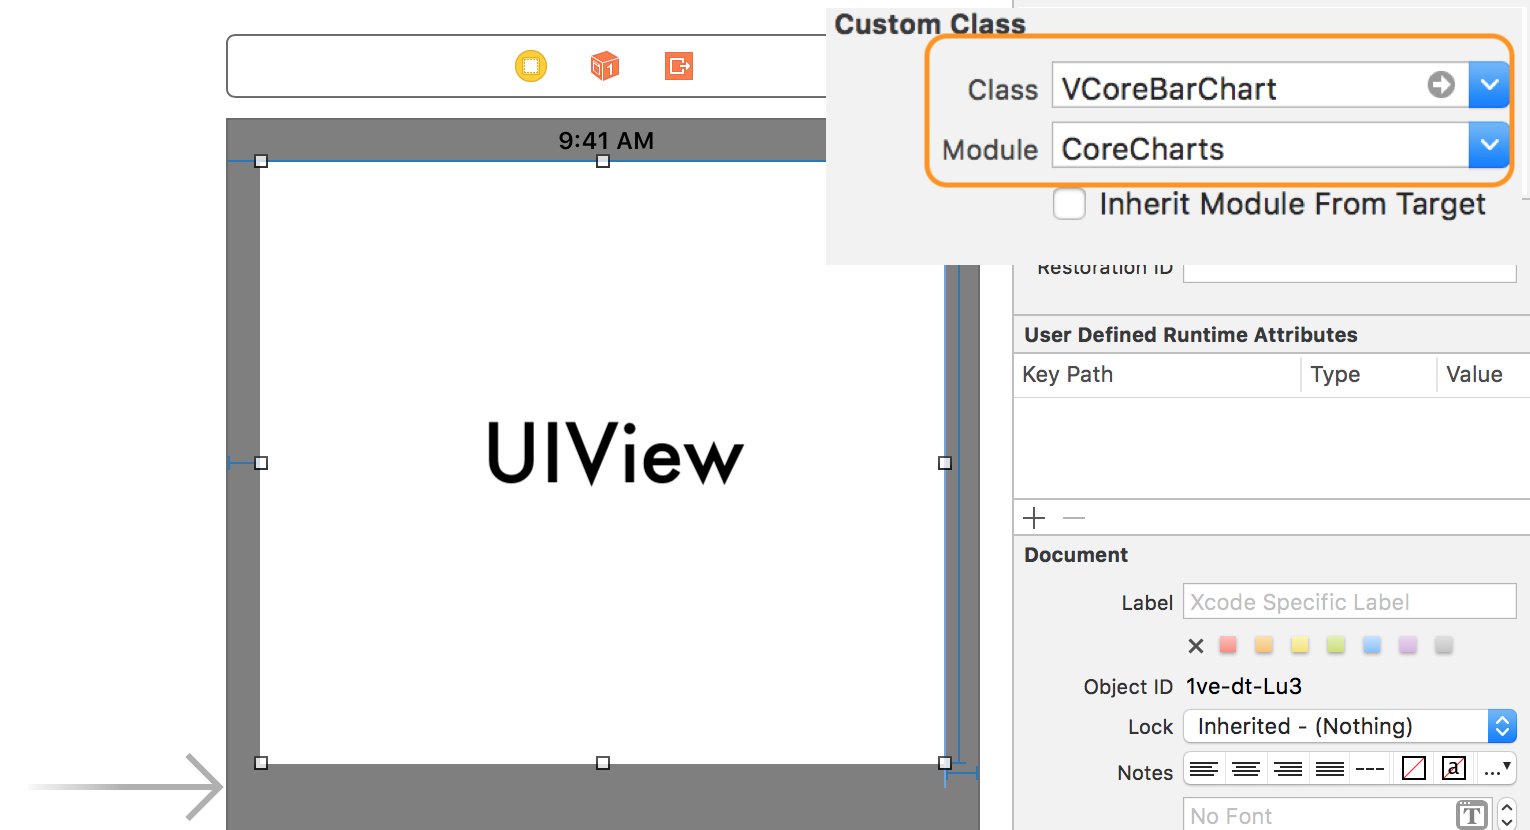The image size is (1530, 830).
Task: Clear label color with the X
Action: click(x=1195, y=646)
